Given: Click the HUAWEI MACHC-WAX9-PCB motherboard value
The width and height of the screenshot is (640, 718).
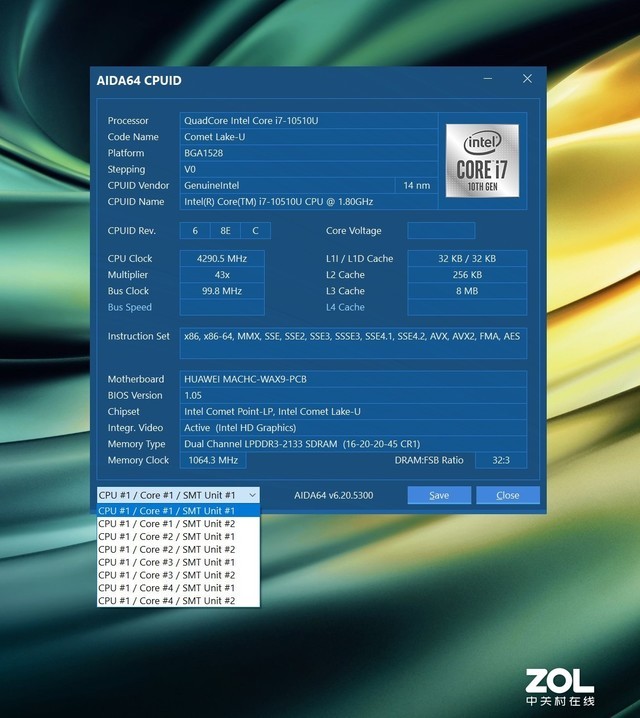Looking at the screenshot, I should 353,379.
